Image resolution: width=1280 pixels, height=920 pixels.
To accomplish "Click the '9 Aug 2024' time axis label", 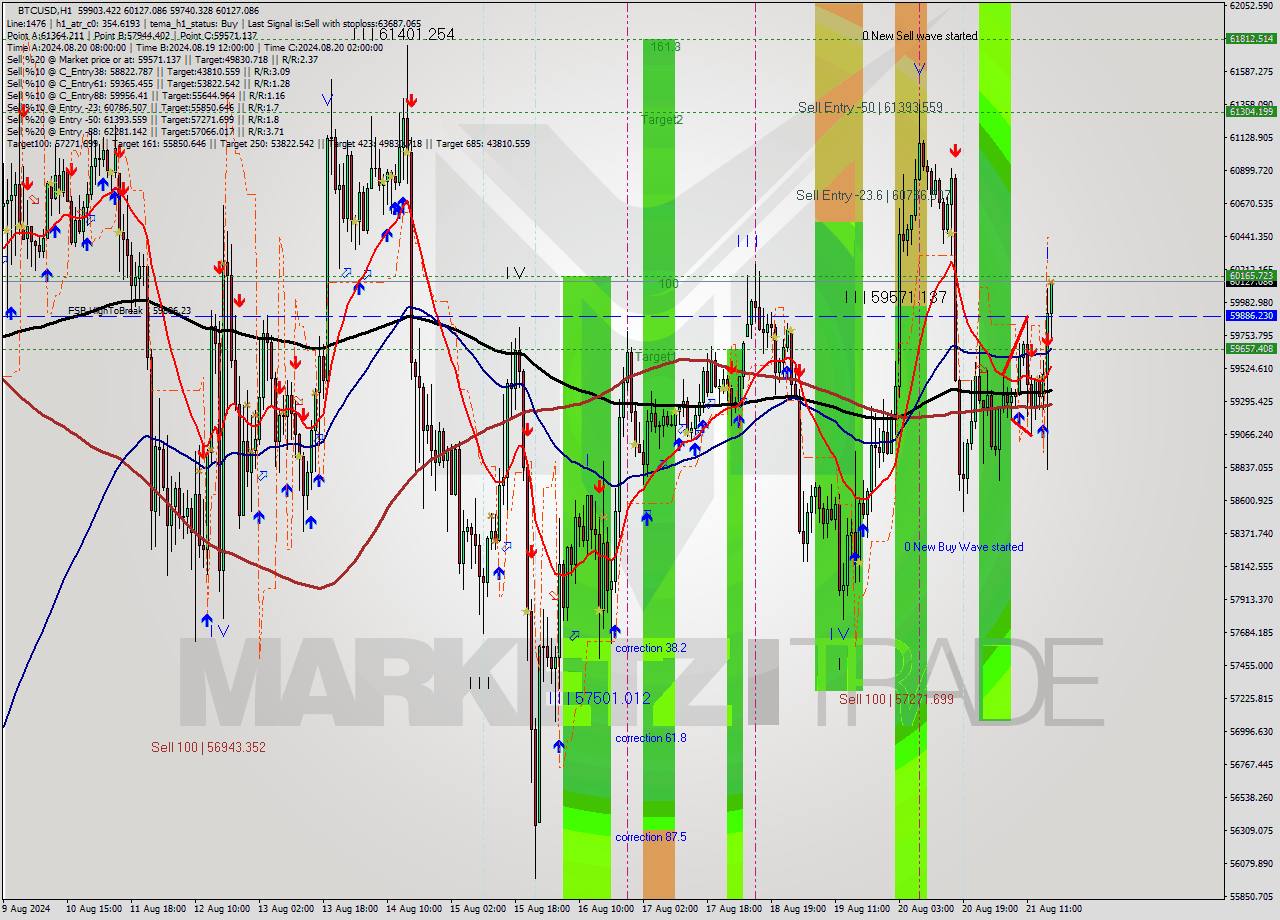I will [x=26, y=910].
